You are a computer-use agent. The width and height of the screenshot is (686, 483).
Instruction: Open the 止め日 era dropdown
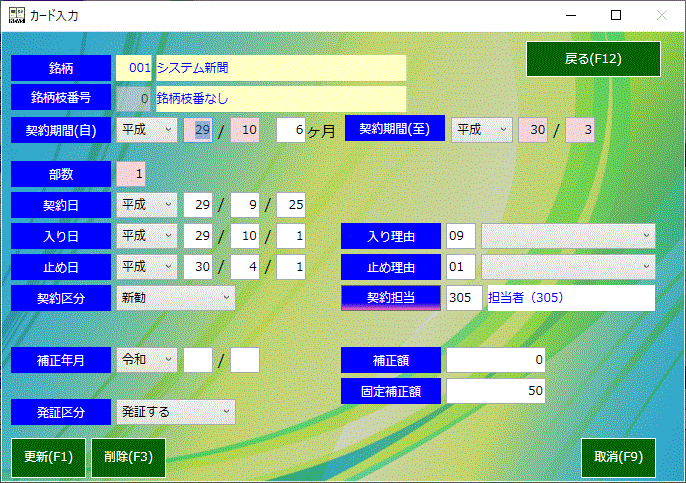click(147, 267)
